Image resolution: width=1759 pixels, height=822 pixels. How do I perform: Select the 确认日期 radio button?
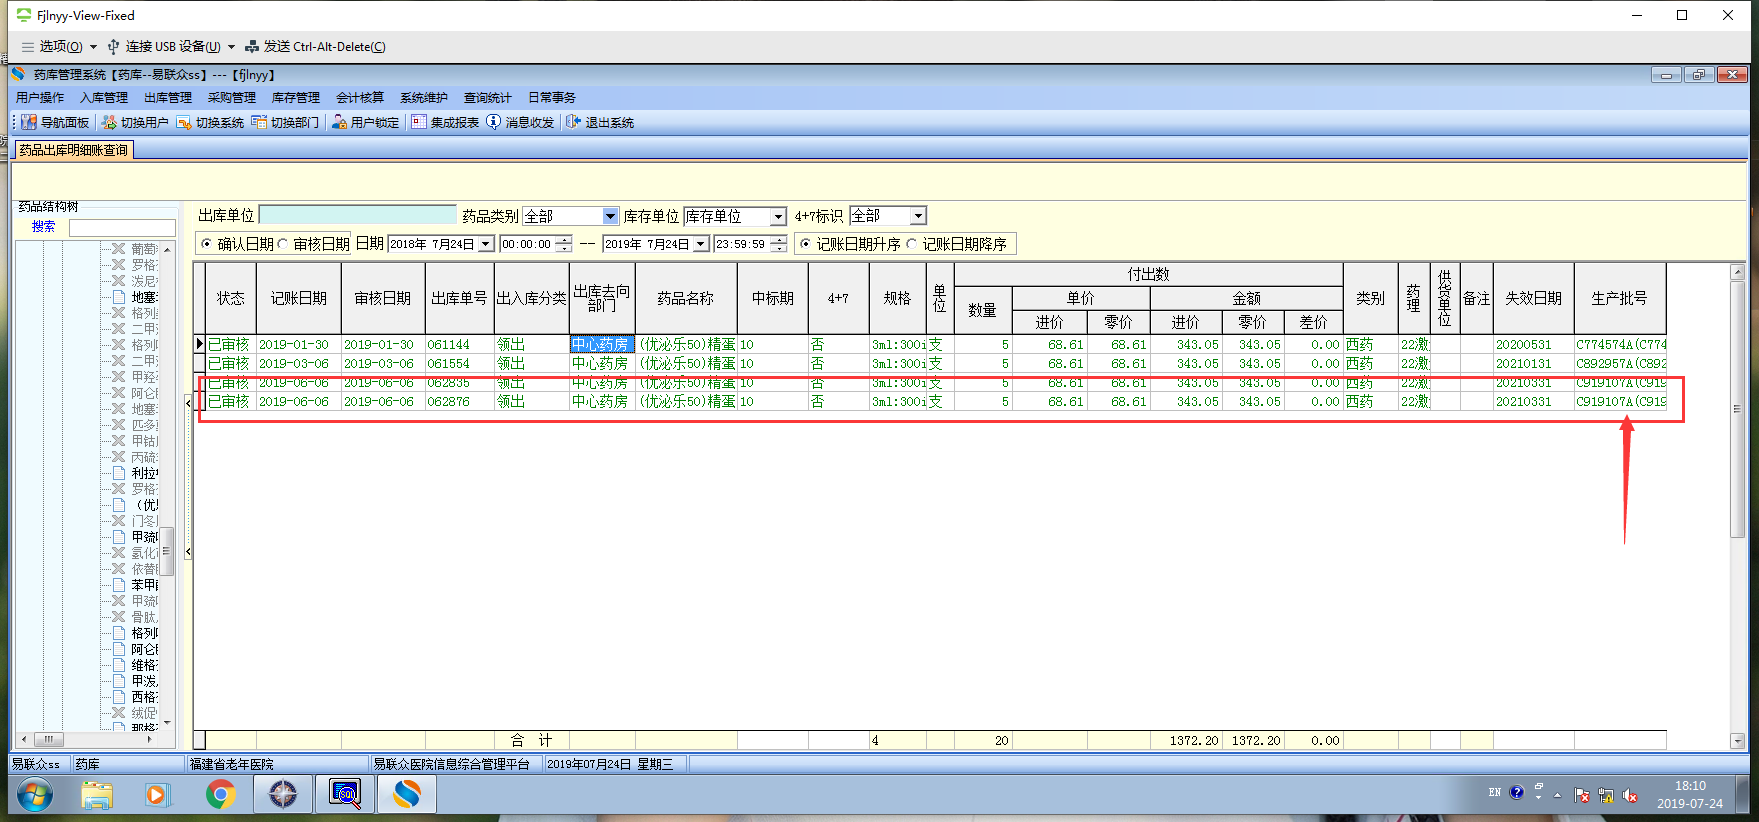[x=207, y=244]
